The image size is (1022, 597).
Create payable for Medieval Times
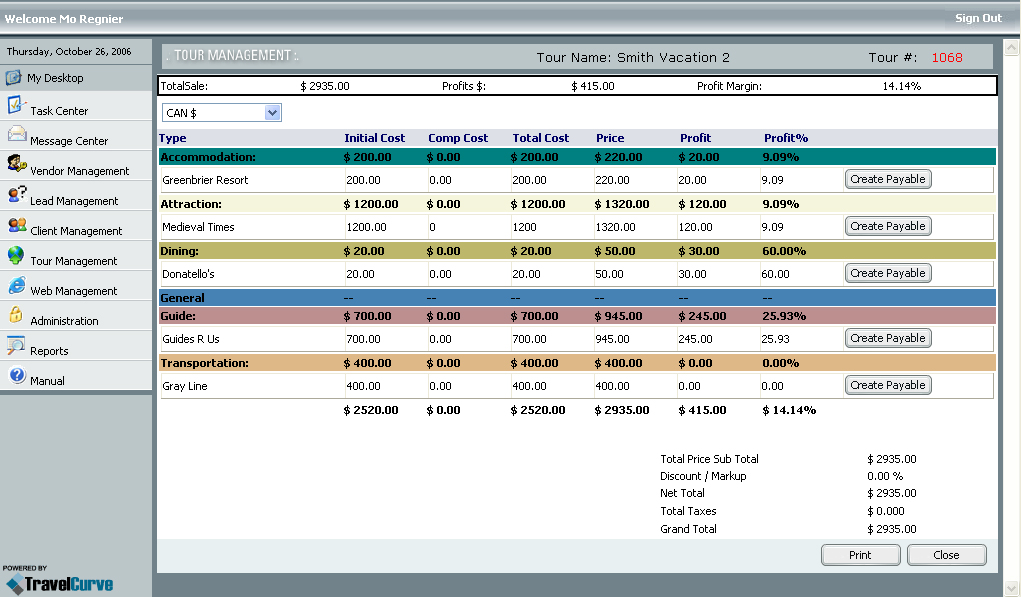tap(888, 226)
